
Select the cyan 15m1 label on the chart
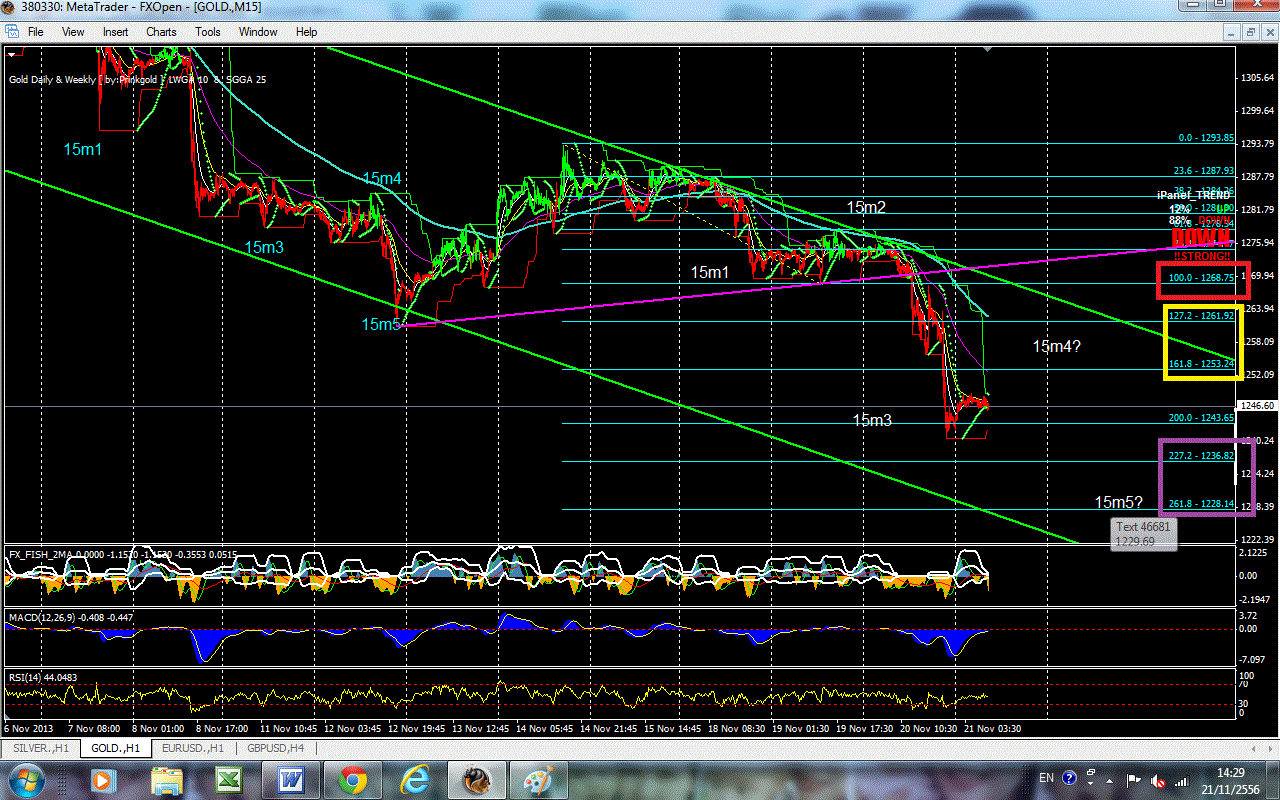point(83,149)
